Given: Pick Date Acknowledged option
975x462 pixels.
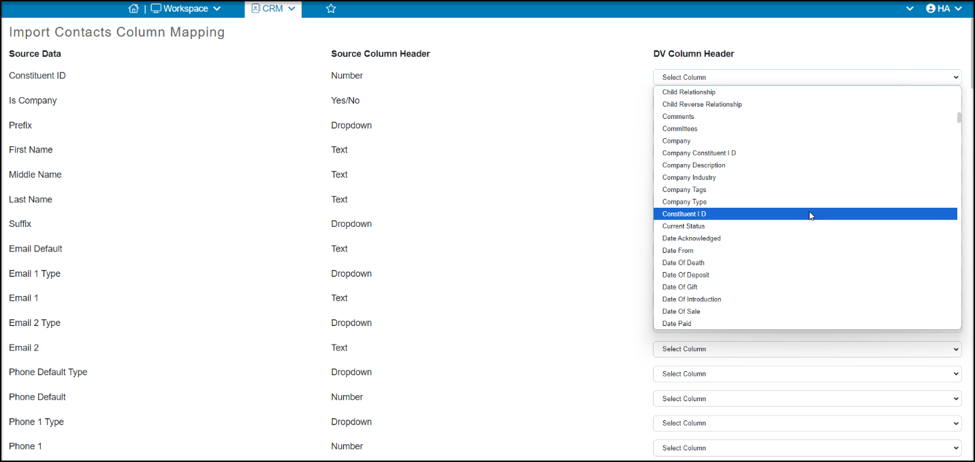Looking at the screenshot, I should click(805, 238).
